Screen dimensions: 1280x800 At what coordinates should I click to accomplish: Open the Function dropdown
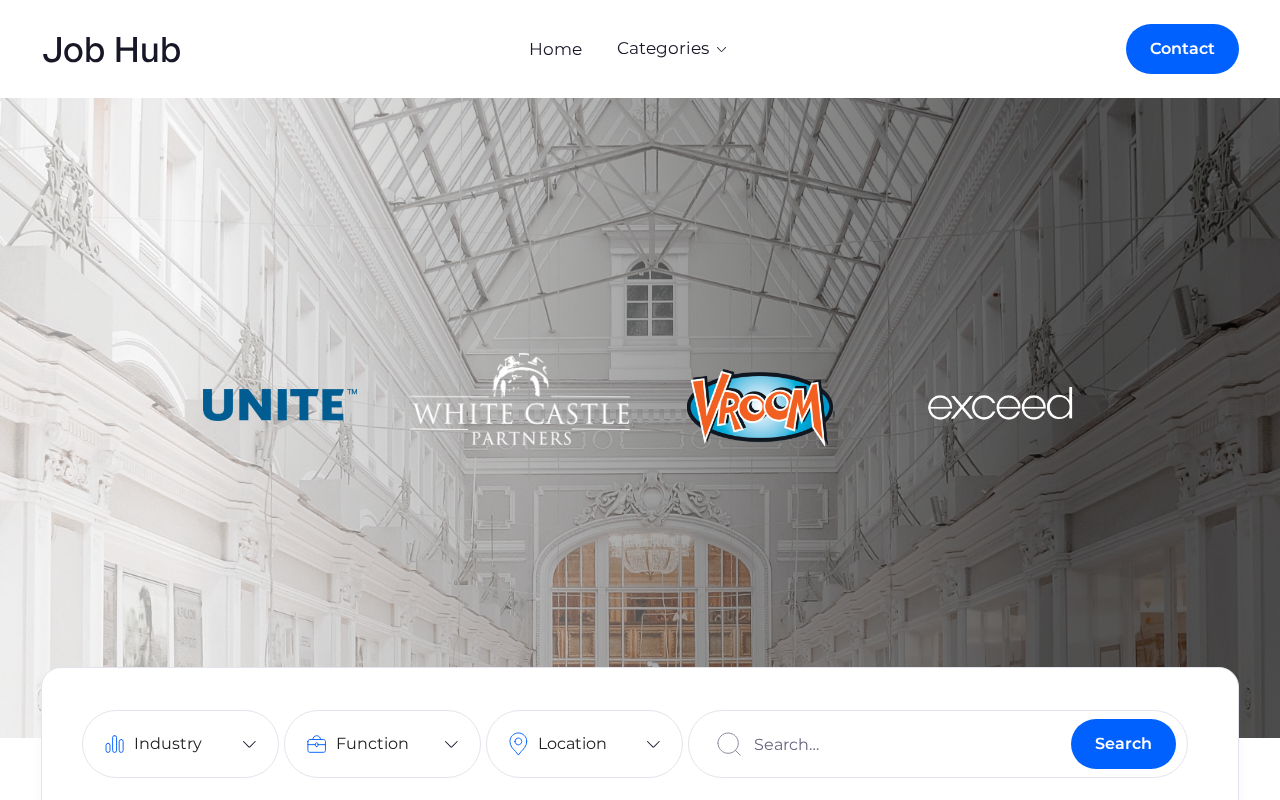(382, 744)
